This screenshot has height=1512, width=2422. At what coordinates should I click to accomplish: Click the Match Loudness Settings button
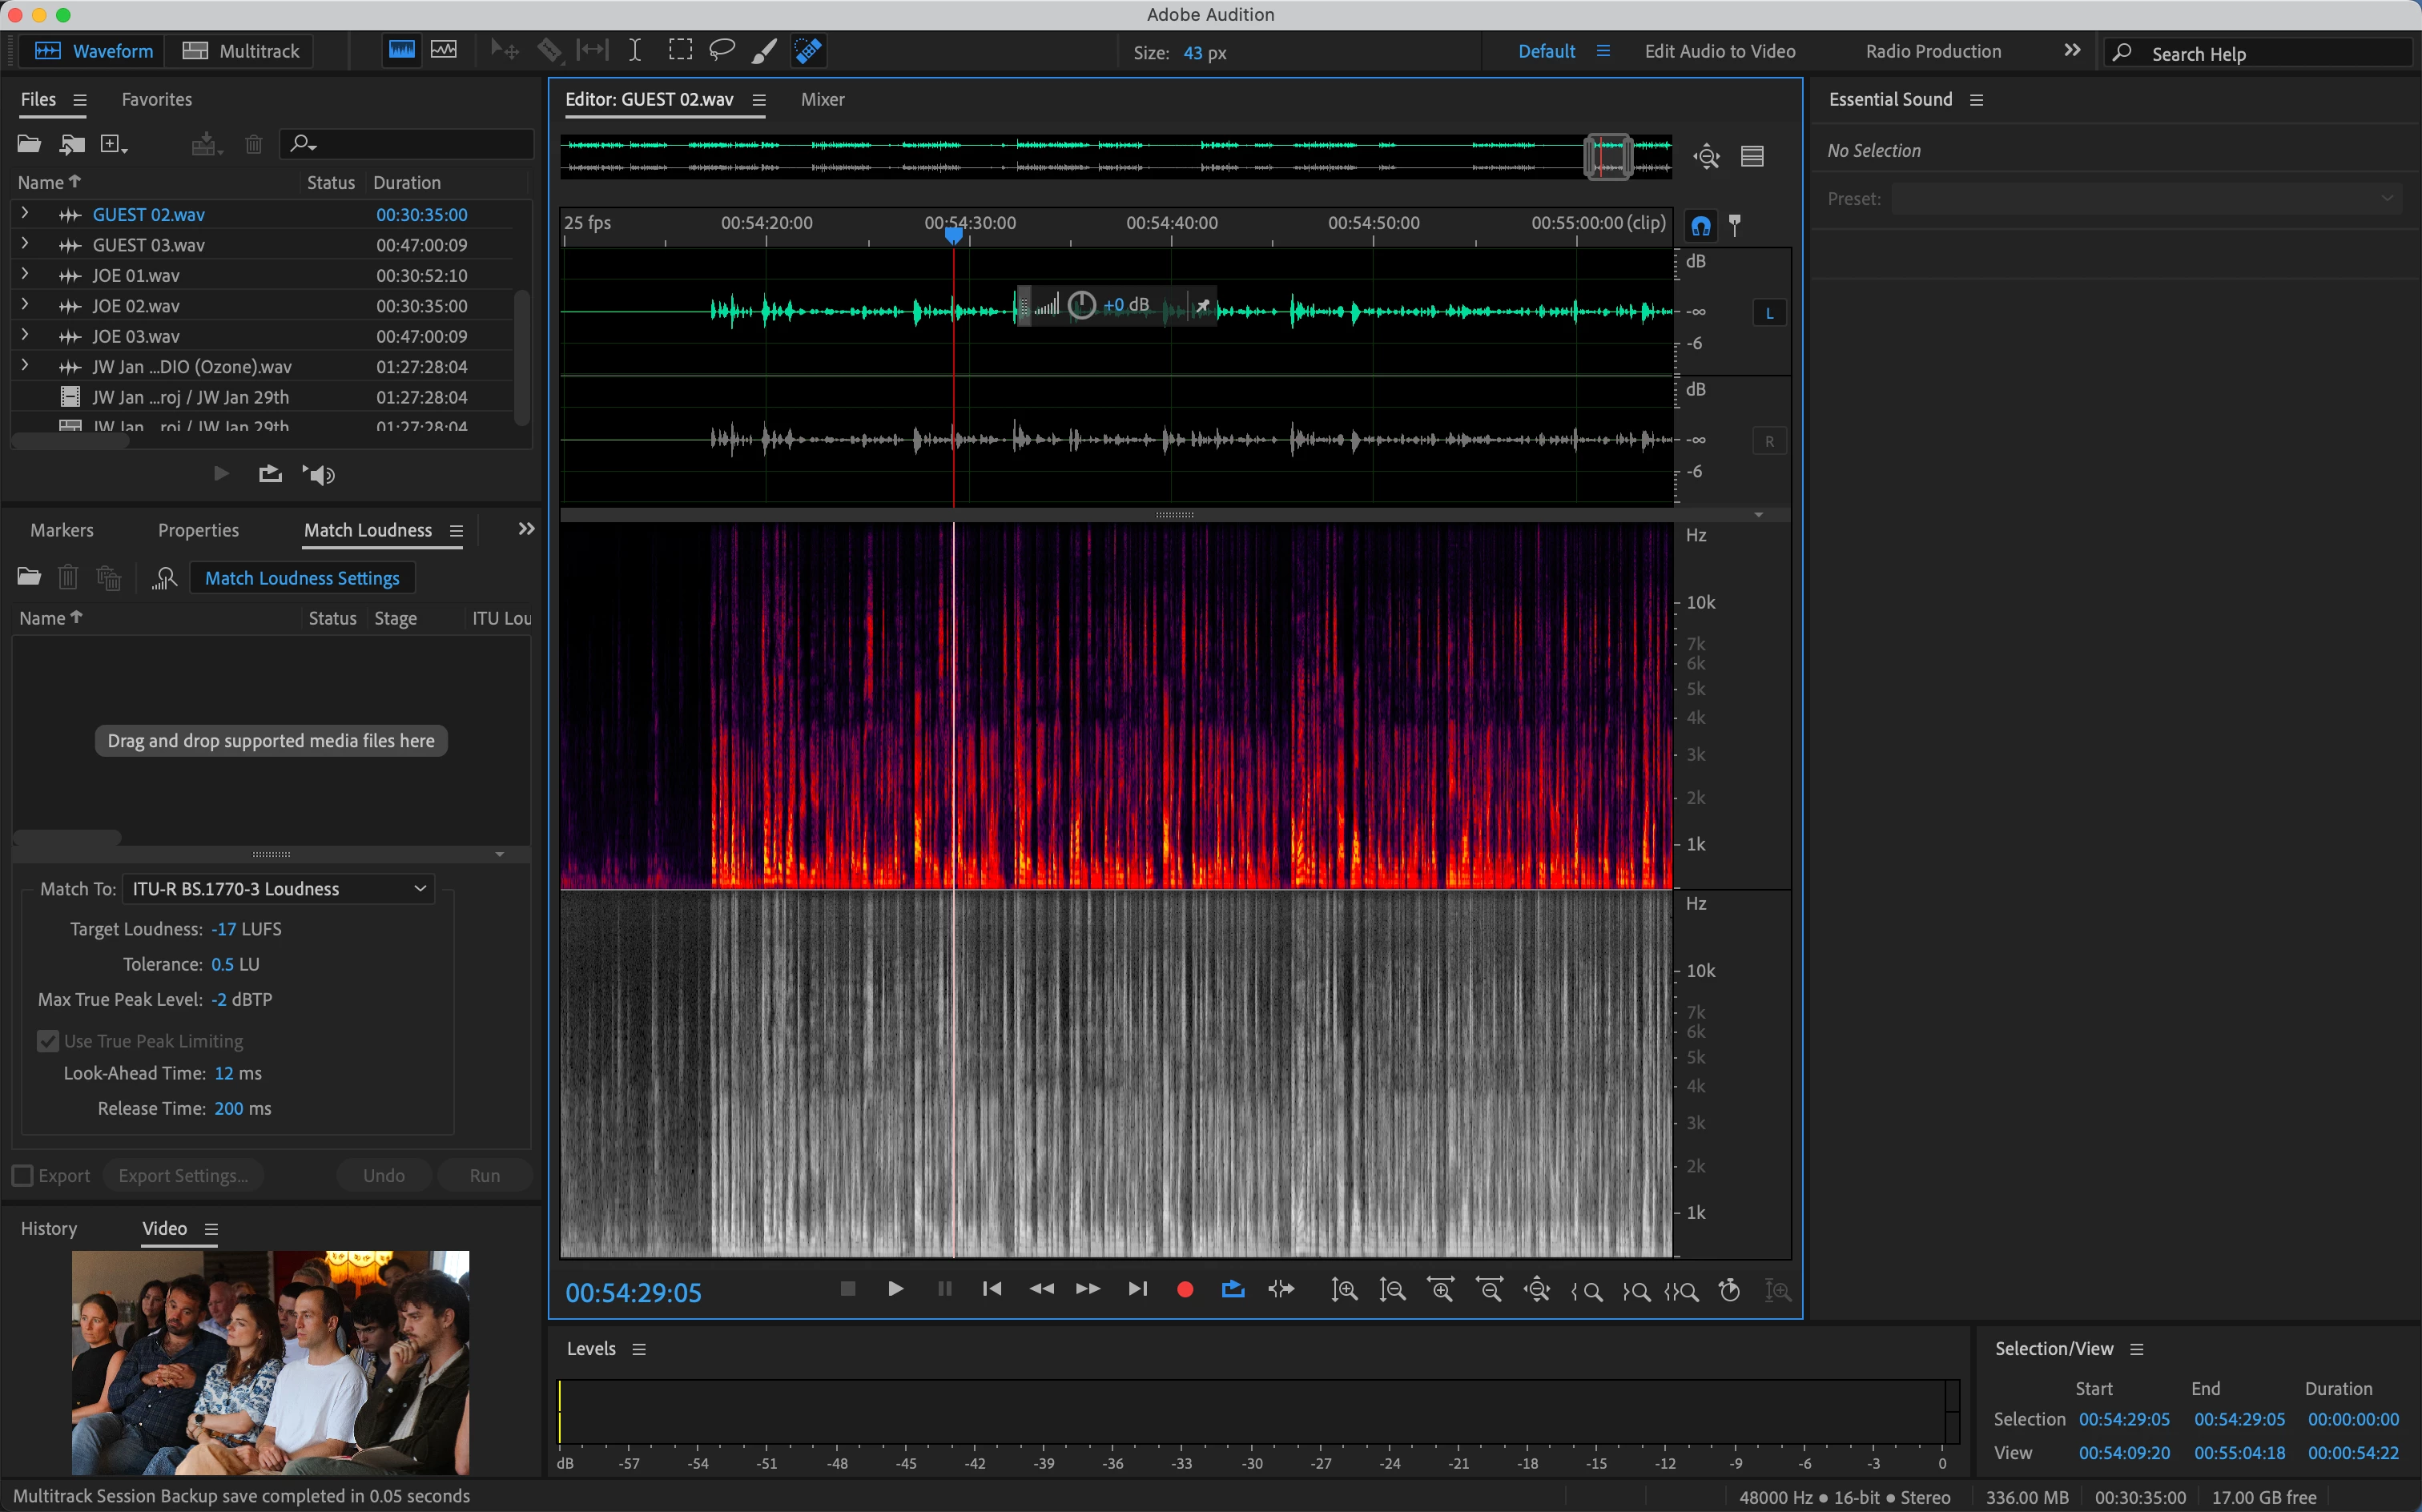[302, 578]
